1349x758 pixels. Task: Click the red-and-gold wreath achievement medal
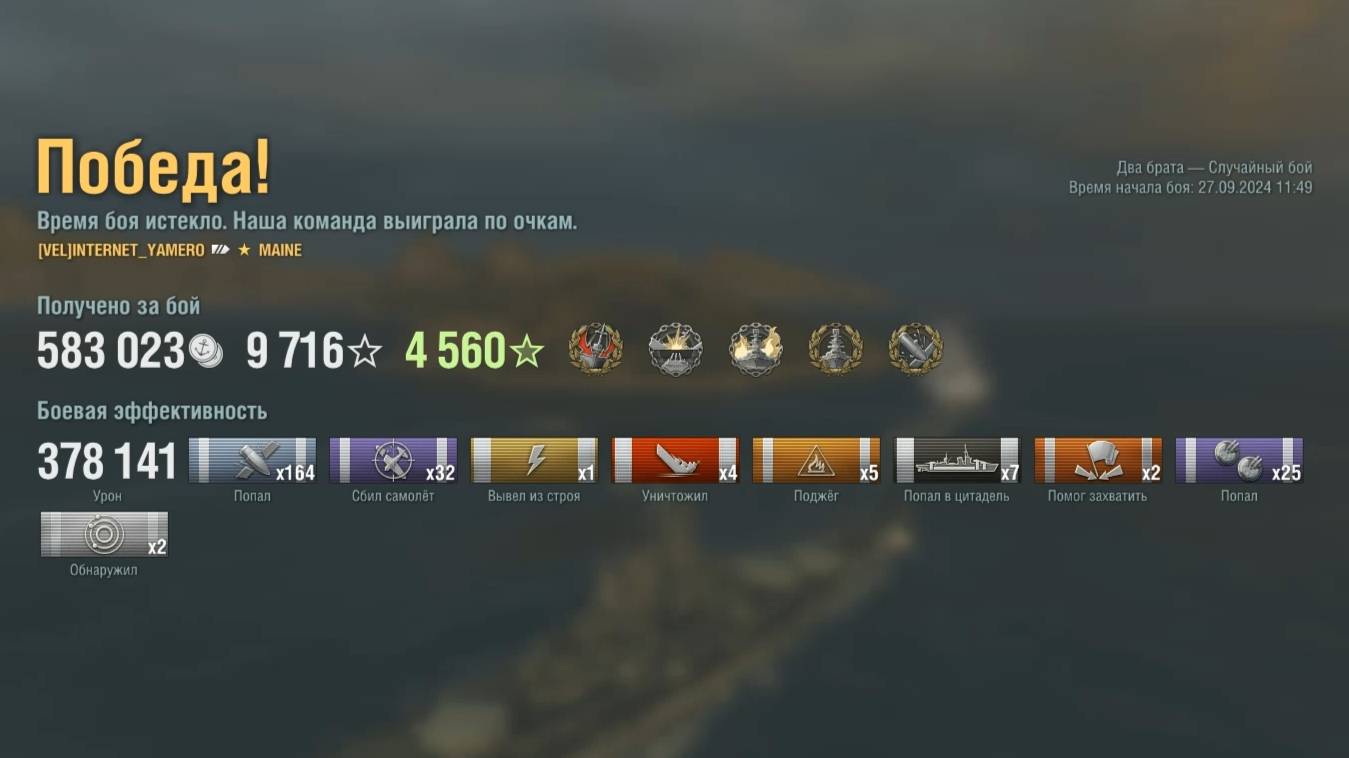click(596, 349)
